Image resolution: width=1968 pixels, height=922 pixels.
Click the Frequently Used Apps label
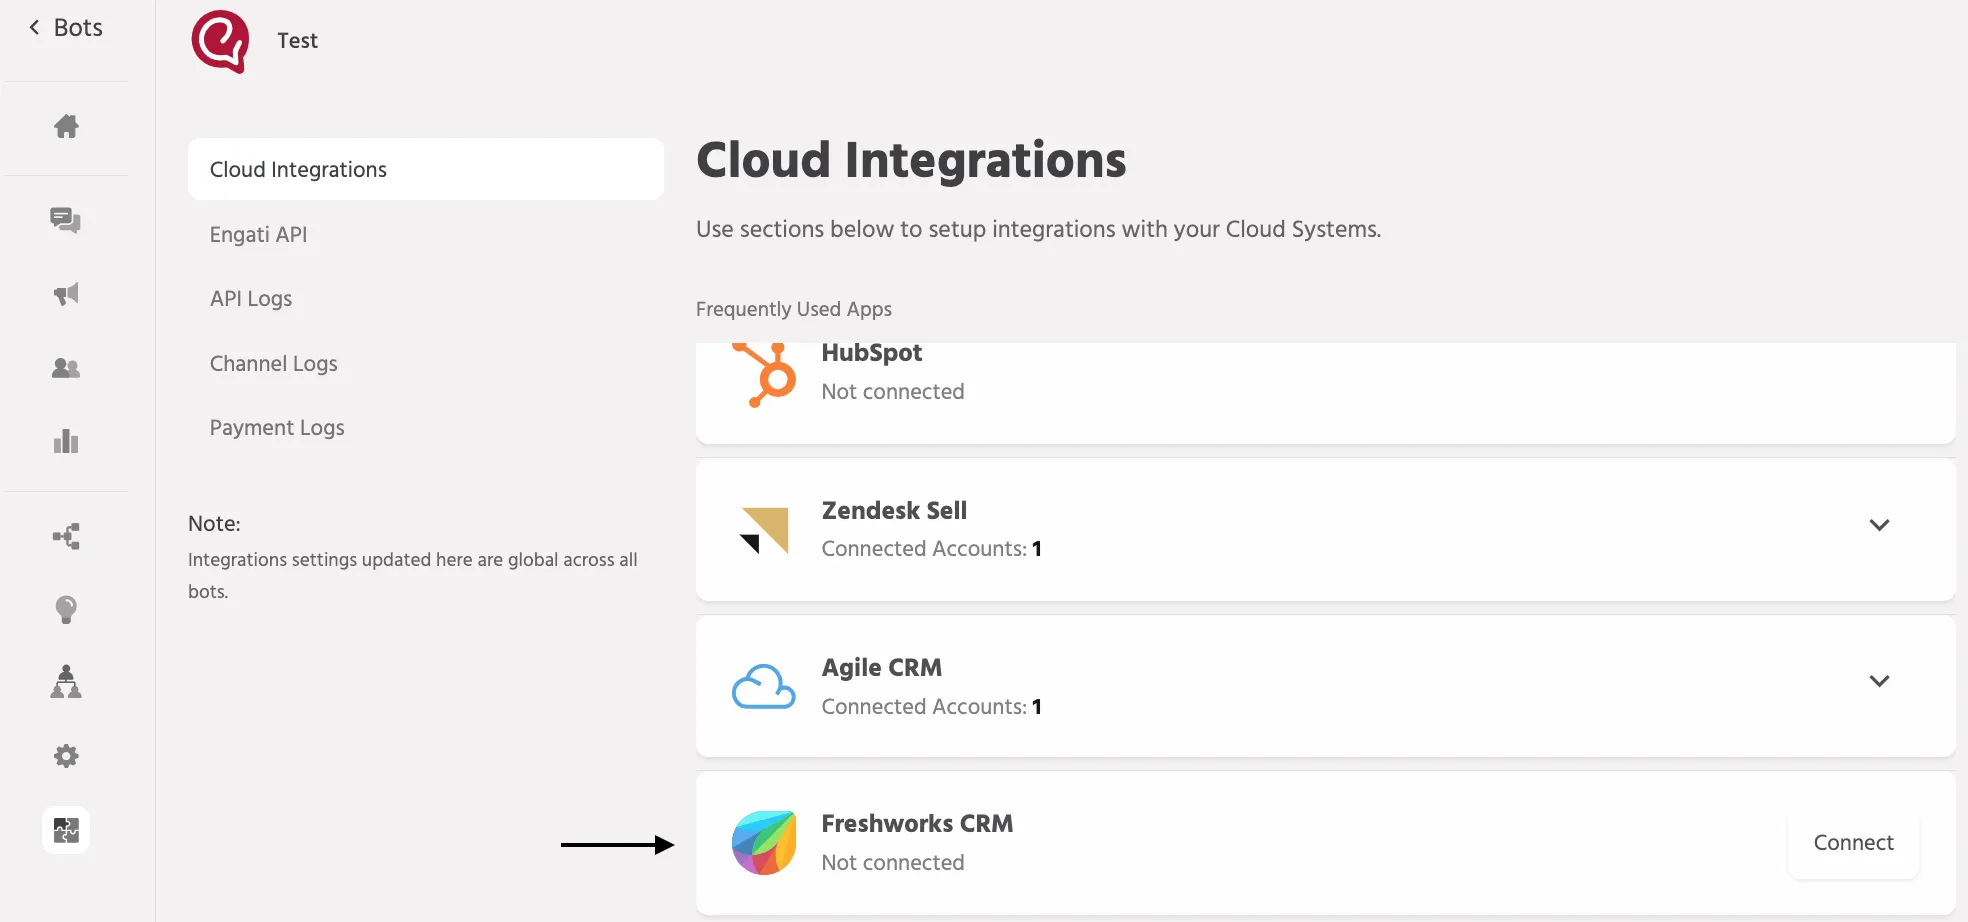click(794, 309)
